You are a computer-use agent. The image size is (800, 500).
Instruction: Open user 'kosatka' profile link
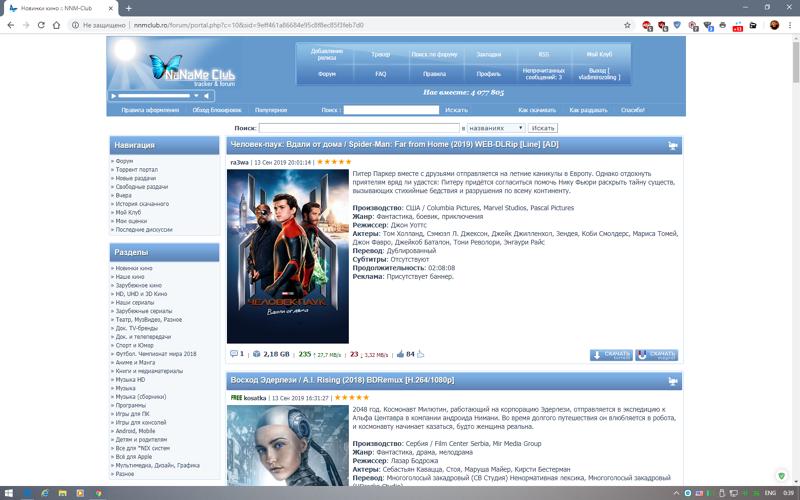255,398
